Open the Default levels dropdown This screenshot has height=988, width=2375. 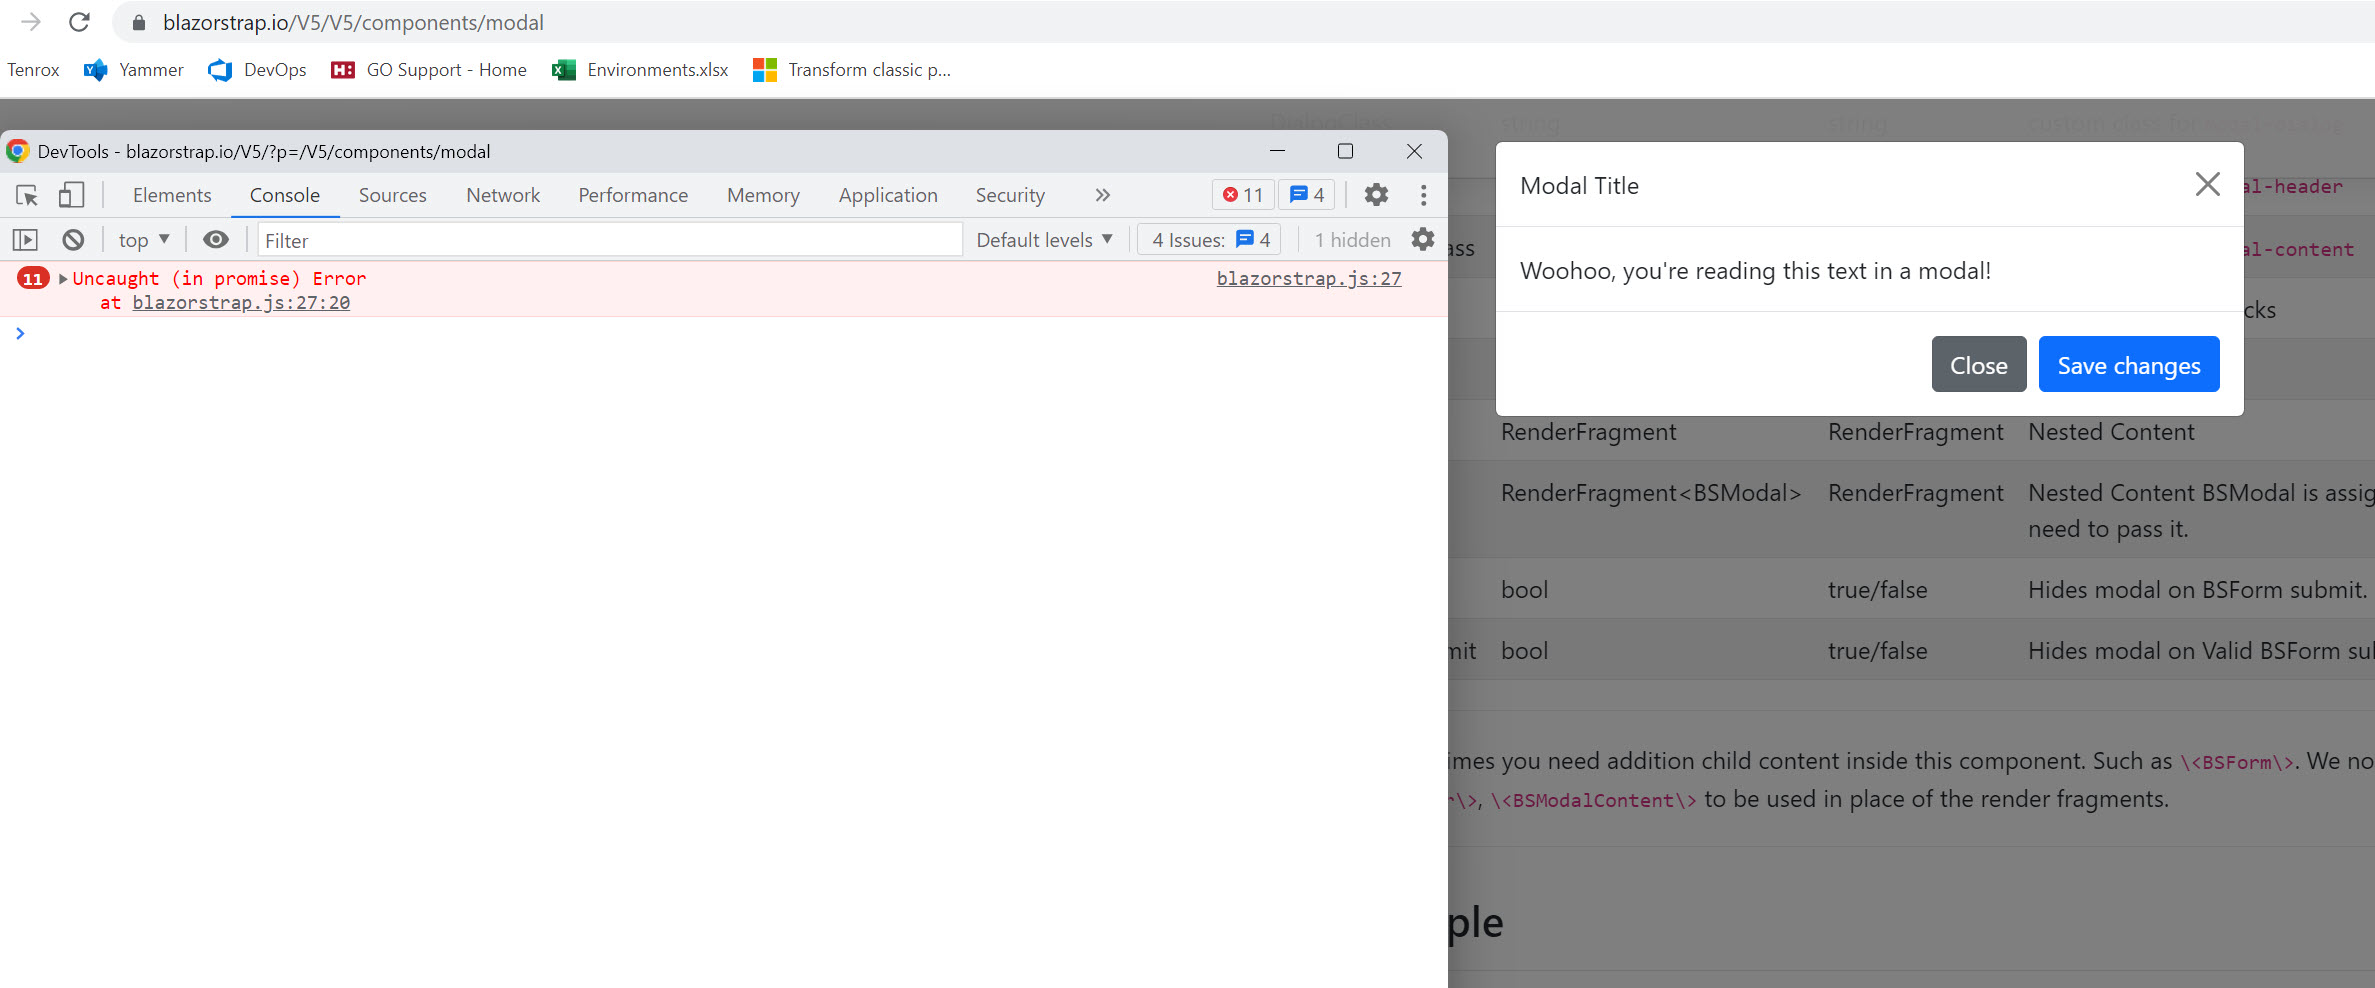click(x=1043, y=239)
